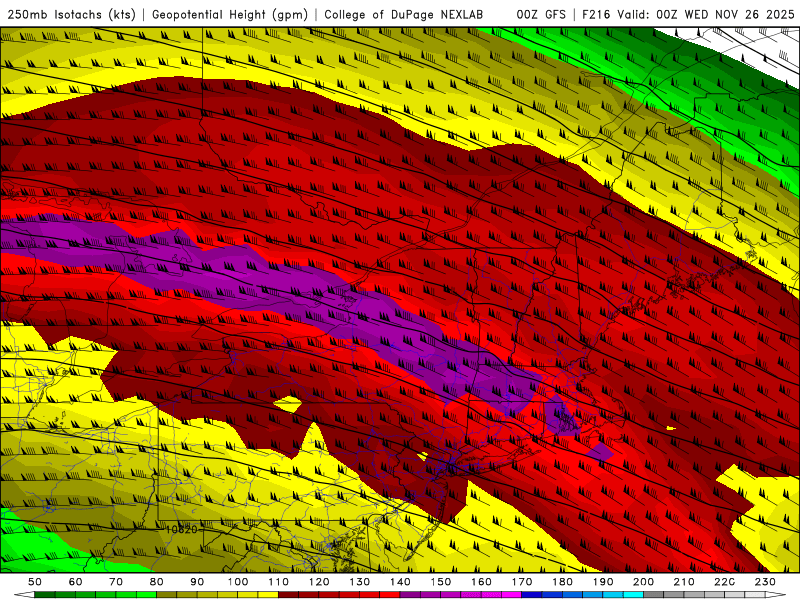Click the '80' value on the color scale
The width and height of the screenshot is (800, 600).
click(157, 582)
